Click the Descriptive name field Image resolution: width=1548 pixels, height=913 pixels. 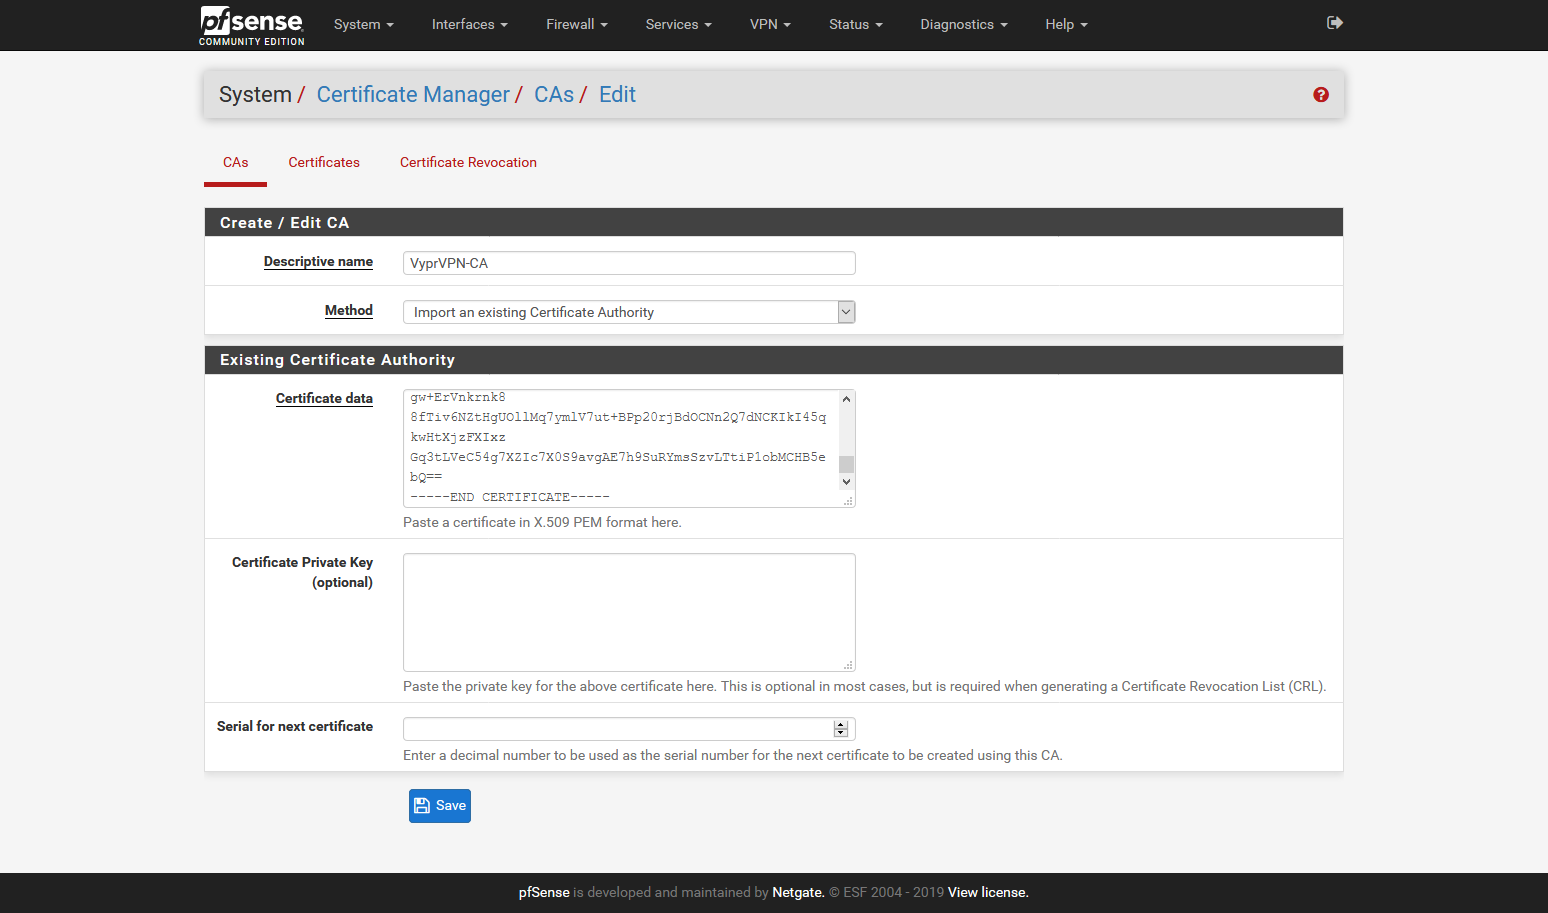click(x=629, y=263)
